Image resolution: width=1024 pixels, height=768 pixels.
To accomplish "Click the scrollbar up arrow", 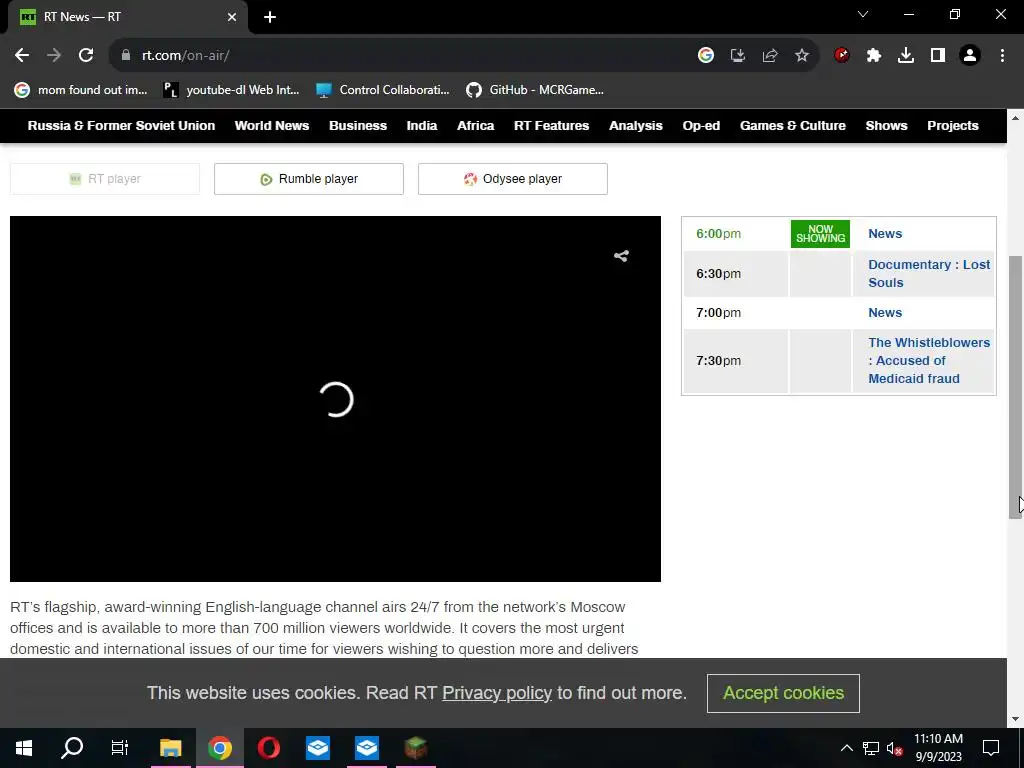I will (x=1015, y=118).
